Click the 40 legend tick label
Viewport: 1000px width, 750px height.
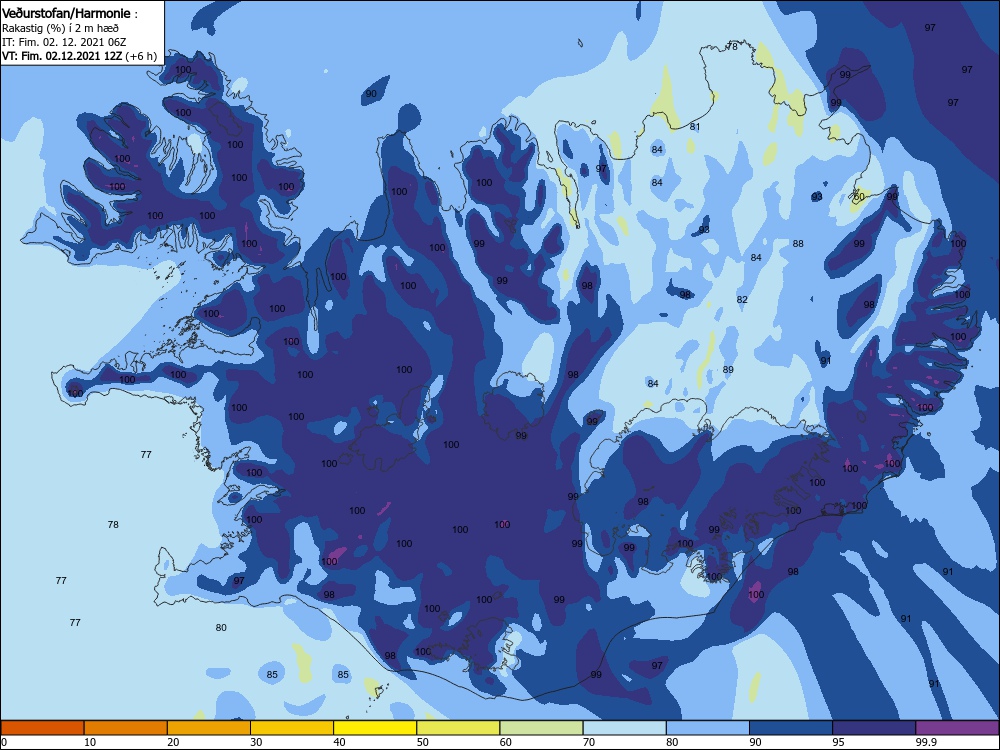(x=339, y=742)
